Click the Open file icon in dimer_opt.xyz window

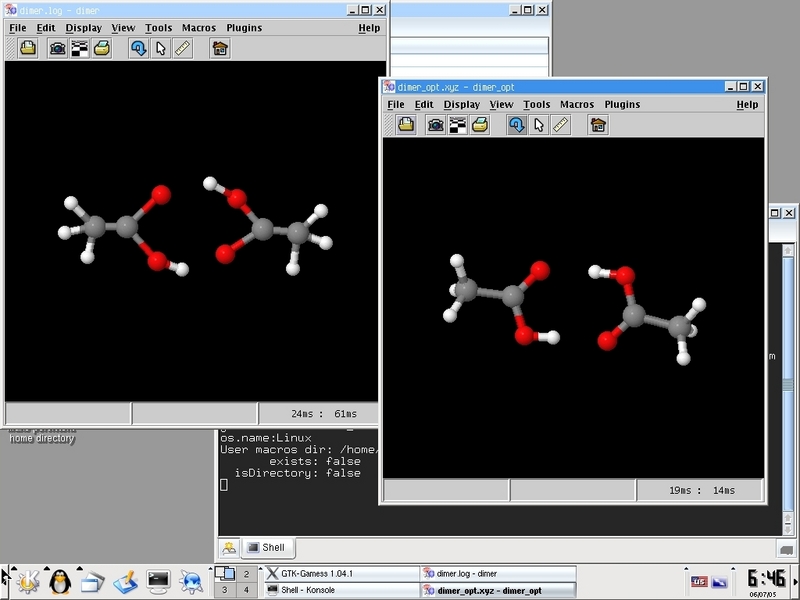pos(406,125)
